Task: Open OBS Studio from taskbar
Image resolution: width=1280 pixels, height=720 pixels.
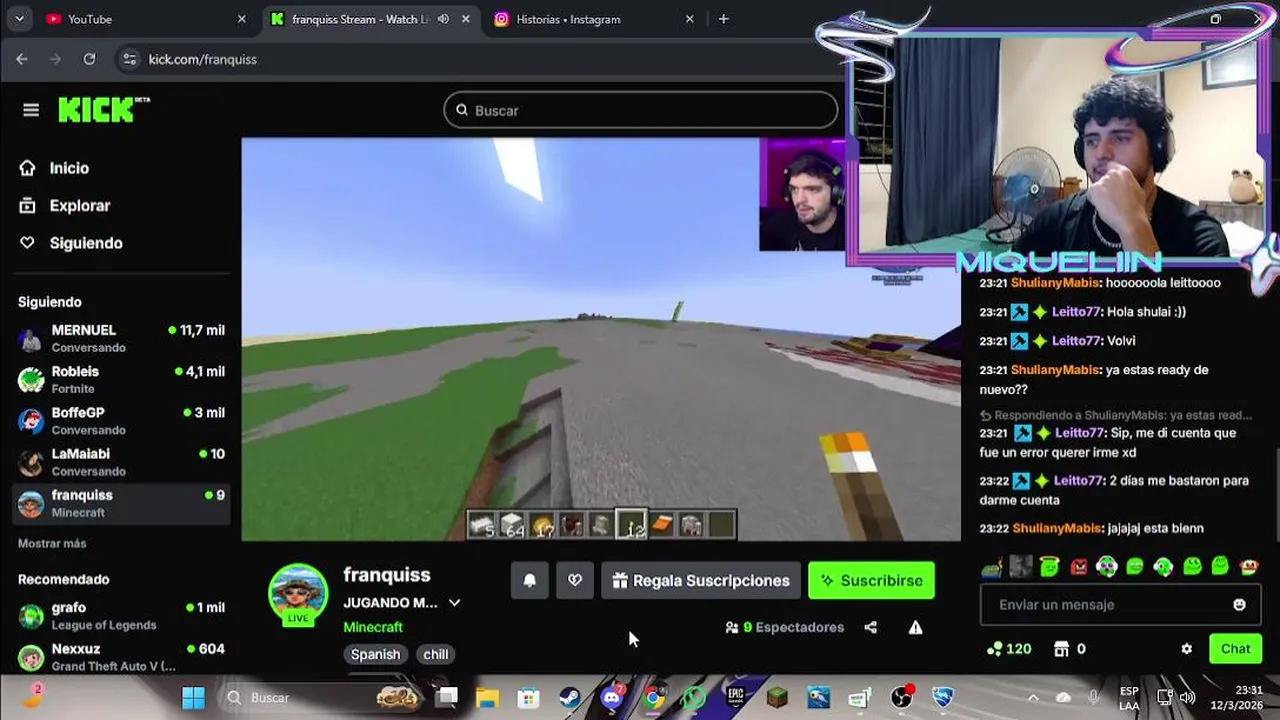Action: (901, 697)
